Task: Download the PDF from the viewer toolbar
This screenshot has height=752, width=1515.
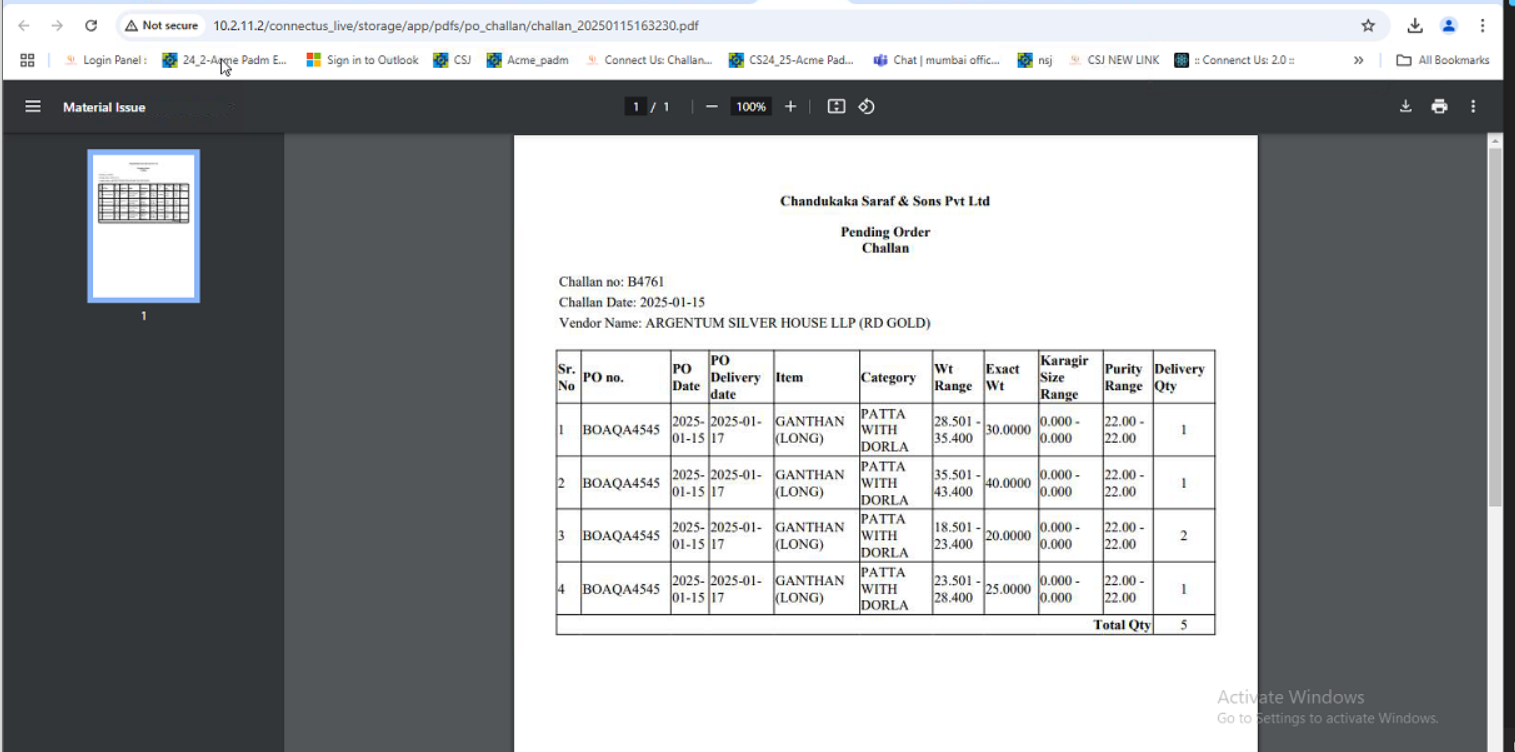Action: [x=1405, y=106]
